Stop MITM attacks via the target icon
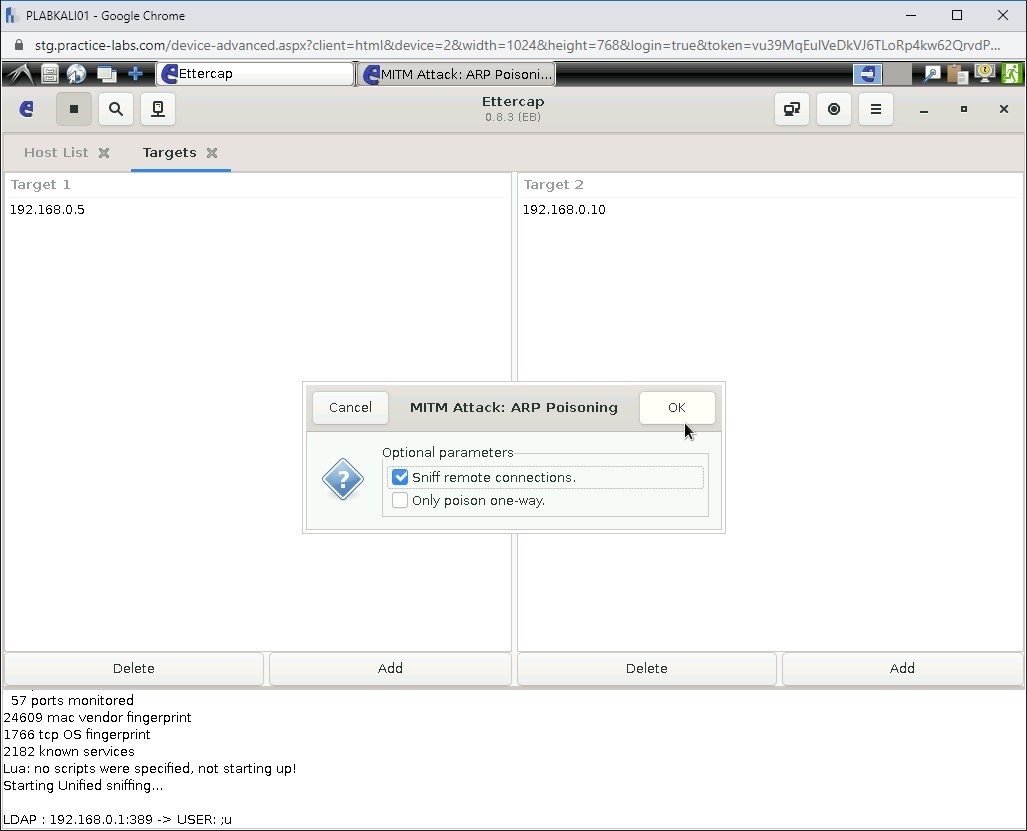This screenshot has height=831, width=1027. point(834,109)
